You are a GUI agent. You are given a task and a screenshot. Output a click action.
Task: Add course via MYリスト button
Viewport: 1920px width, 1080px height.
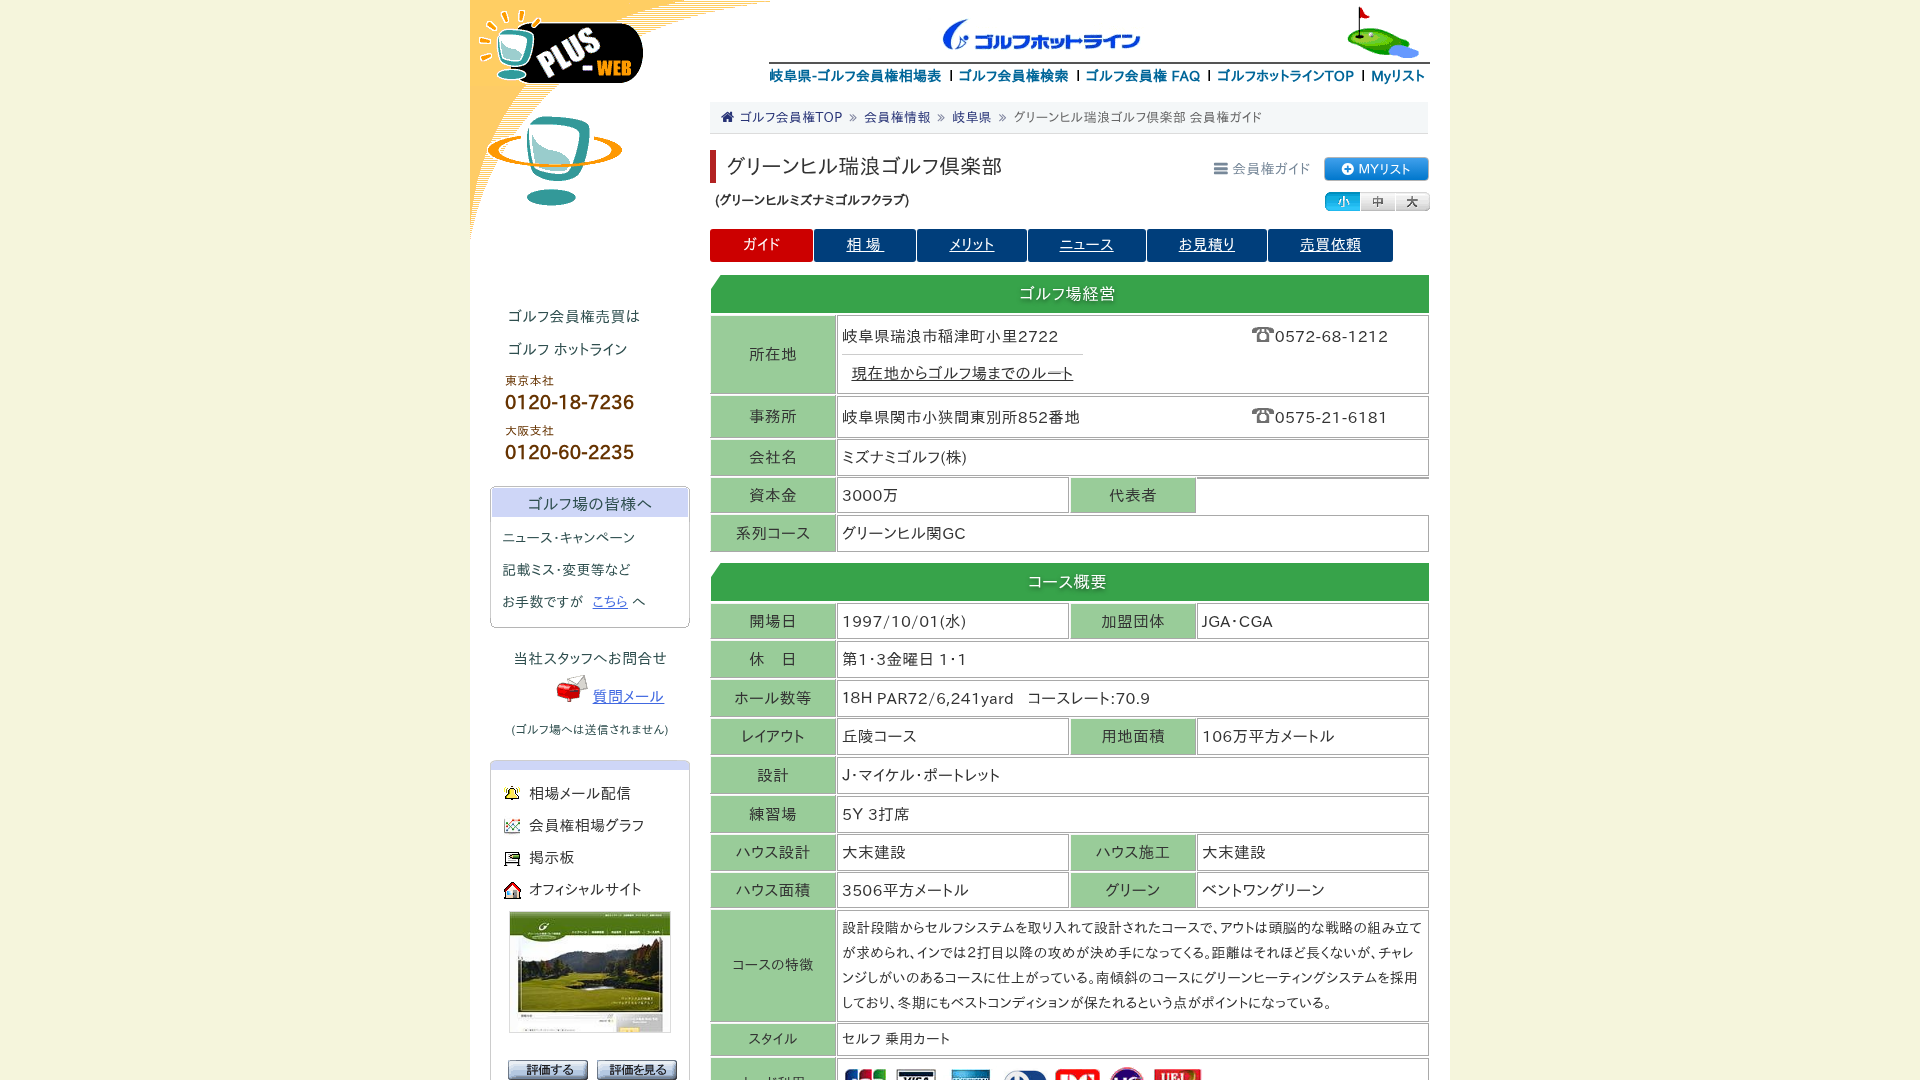(x=1376, y=169)
